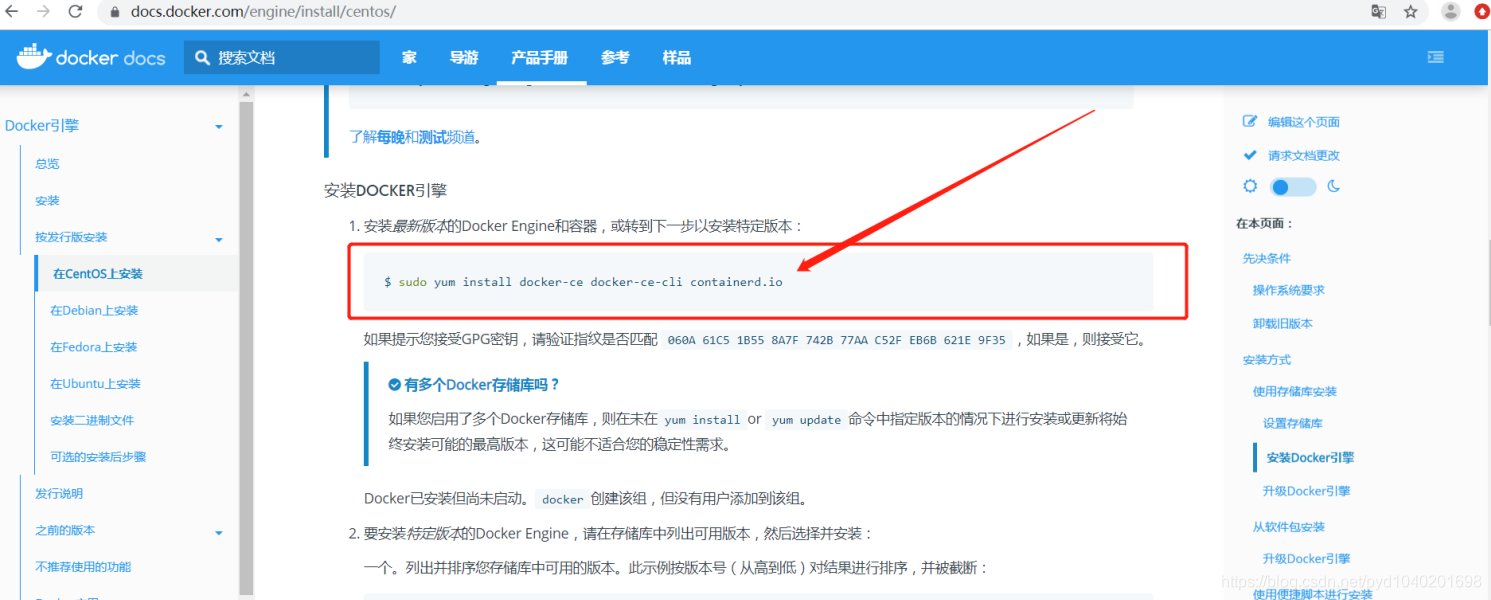Click the red browser extension icon
Viewport: 1491px width, 600px height.
(1482, 12)
